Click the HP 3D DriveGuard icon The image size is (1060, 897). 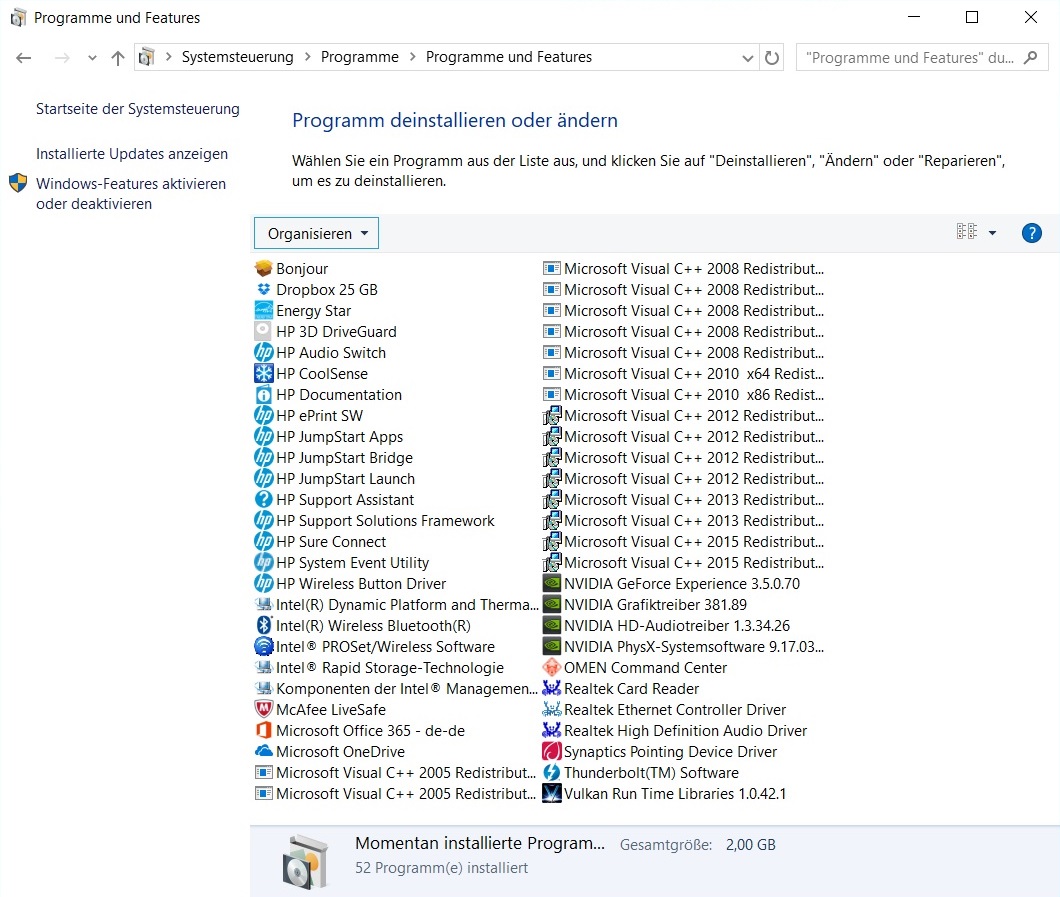[264, 331]
